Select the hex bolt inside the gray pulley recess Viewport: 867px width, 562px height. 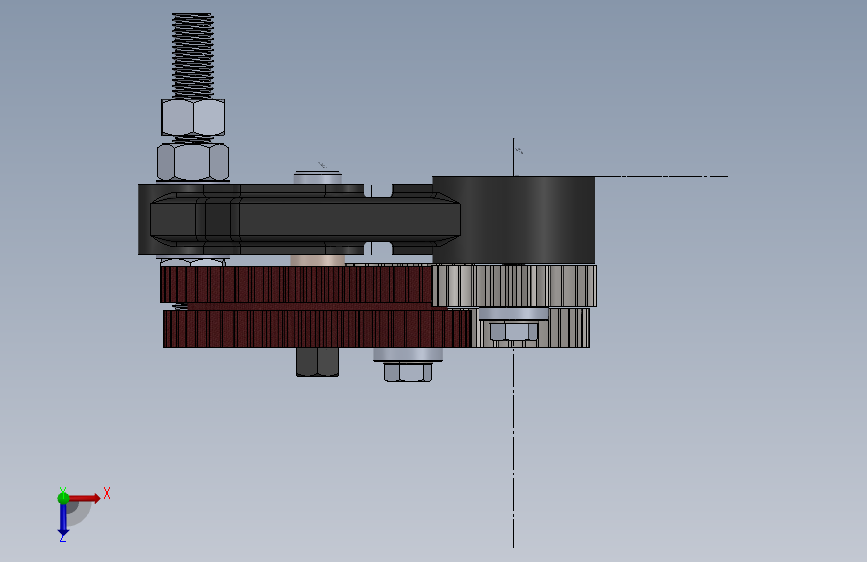click(514, 332)
